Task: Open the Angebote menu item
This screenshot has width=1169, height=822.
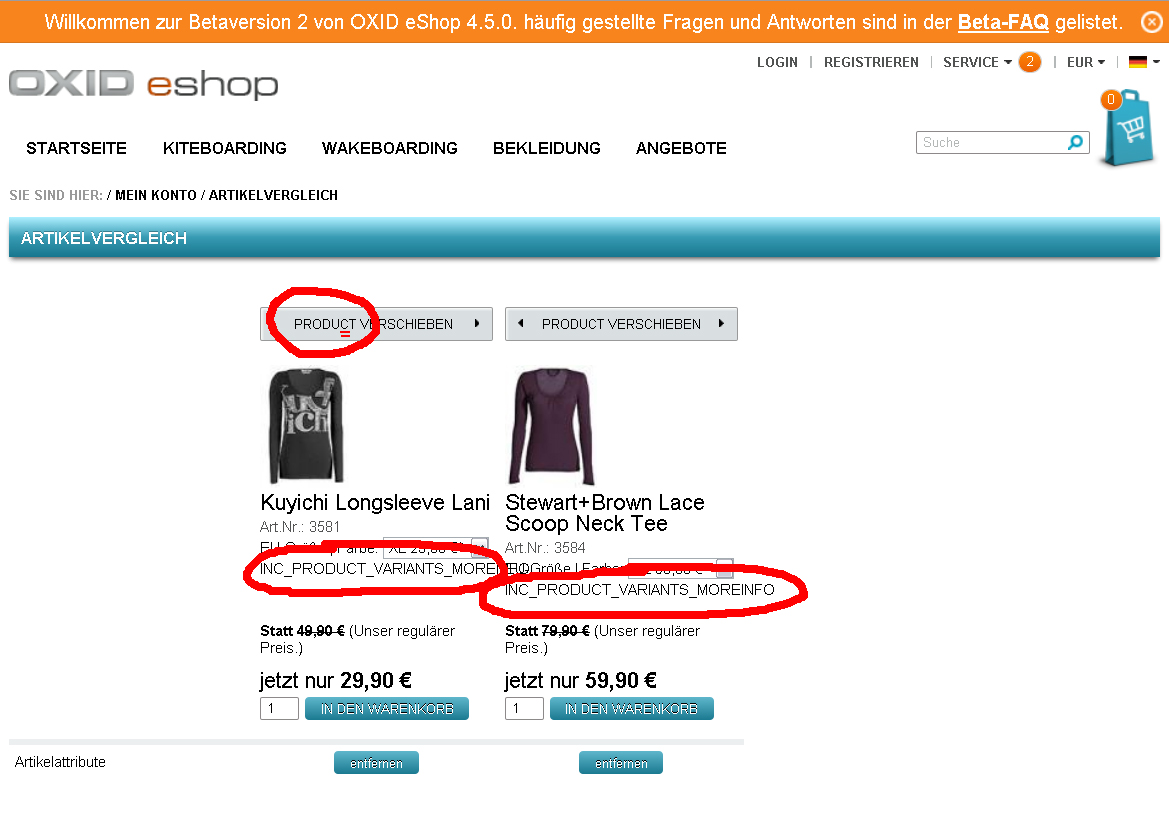Action: [x=681, y=148]
